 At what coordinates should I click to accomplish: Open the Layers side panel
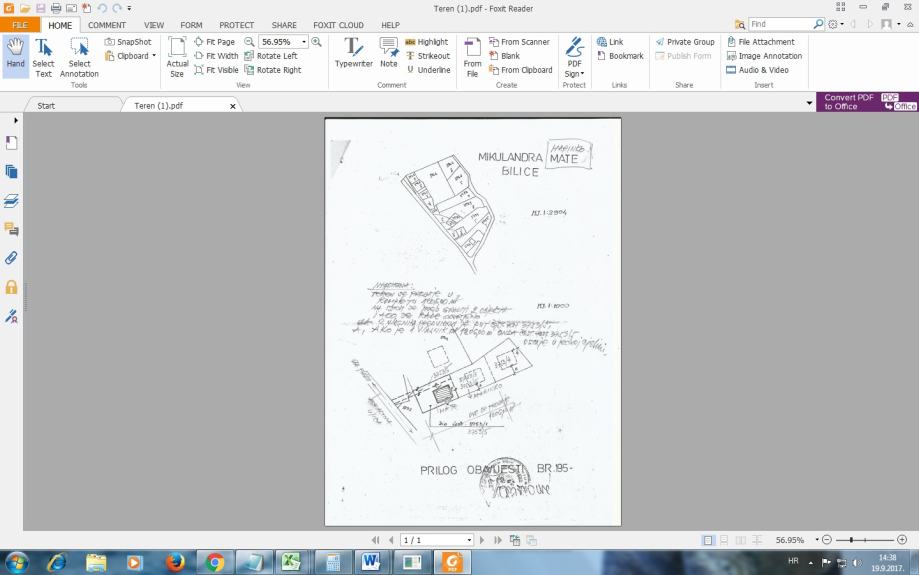11,200
